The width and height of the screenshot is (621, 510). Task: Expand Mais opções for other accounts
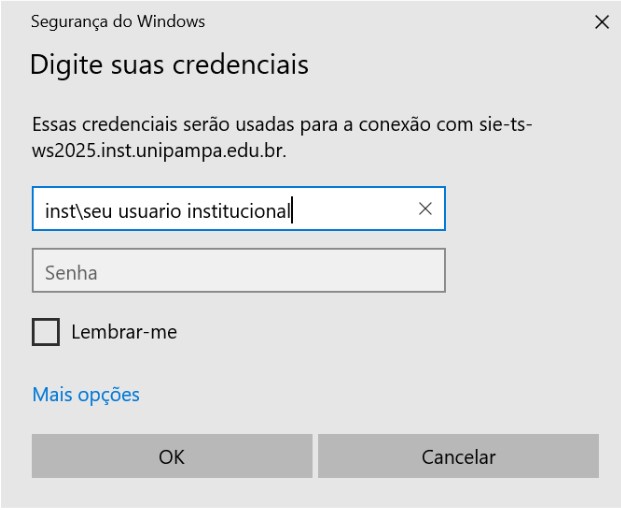click(86, 394)
